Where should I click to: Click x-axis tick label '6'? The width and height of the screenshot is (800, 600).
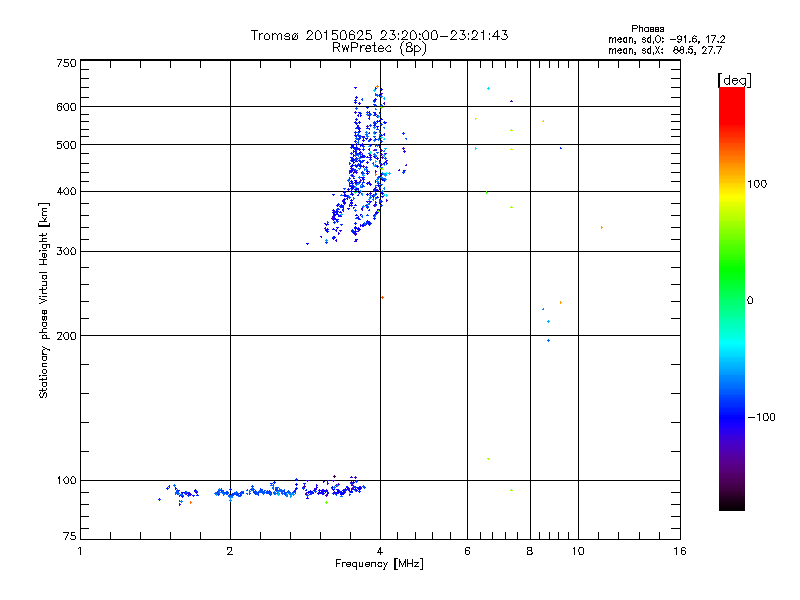coord(467,551)
